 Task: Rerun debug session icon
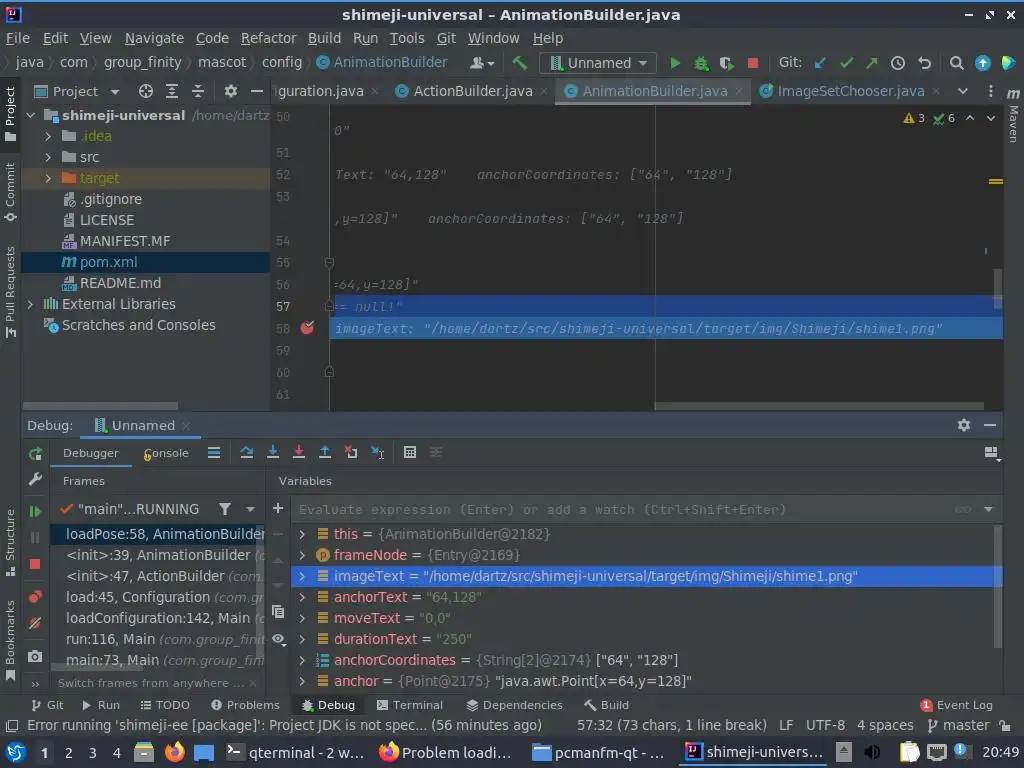[x=35, y=453]
